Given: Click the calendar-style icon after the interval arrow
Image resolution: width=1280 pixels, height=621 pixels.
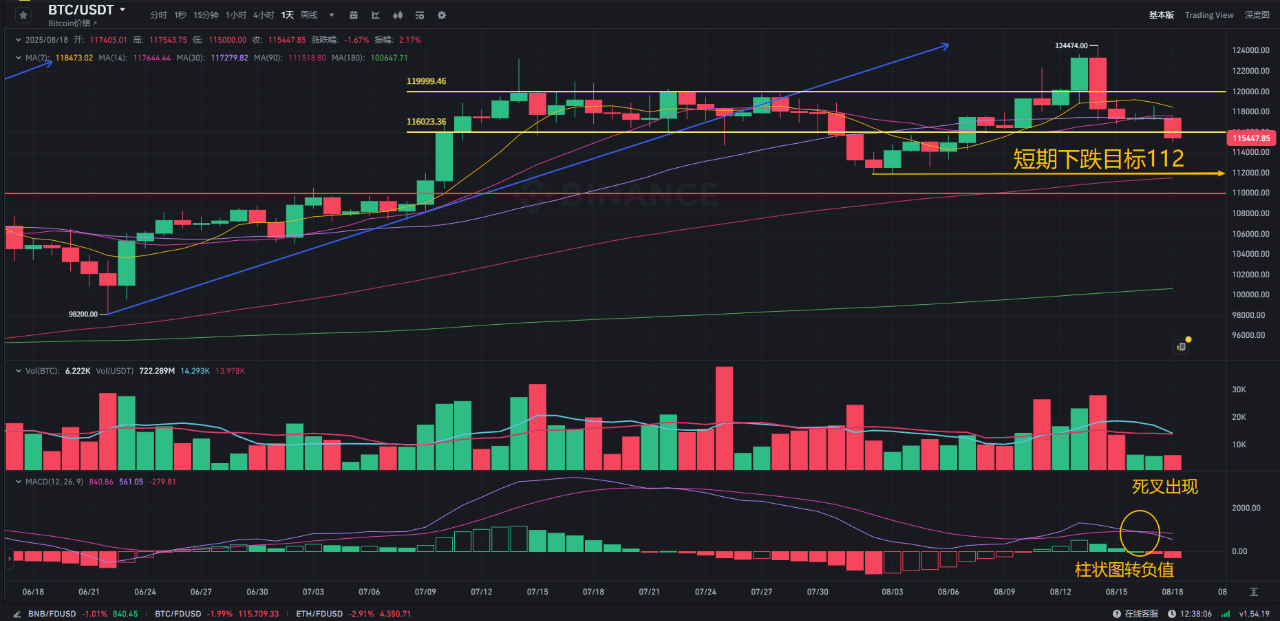Looking at the screenshot, I should point(355,15).
